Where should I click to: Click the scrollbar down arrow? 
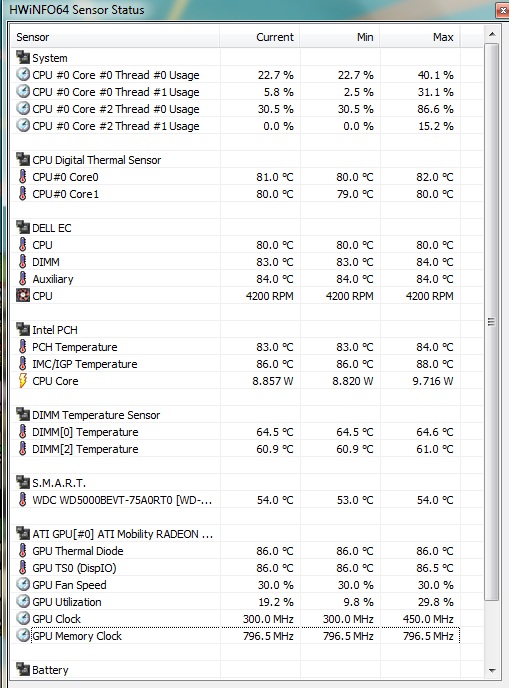coord(492,670)
